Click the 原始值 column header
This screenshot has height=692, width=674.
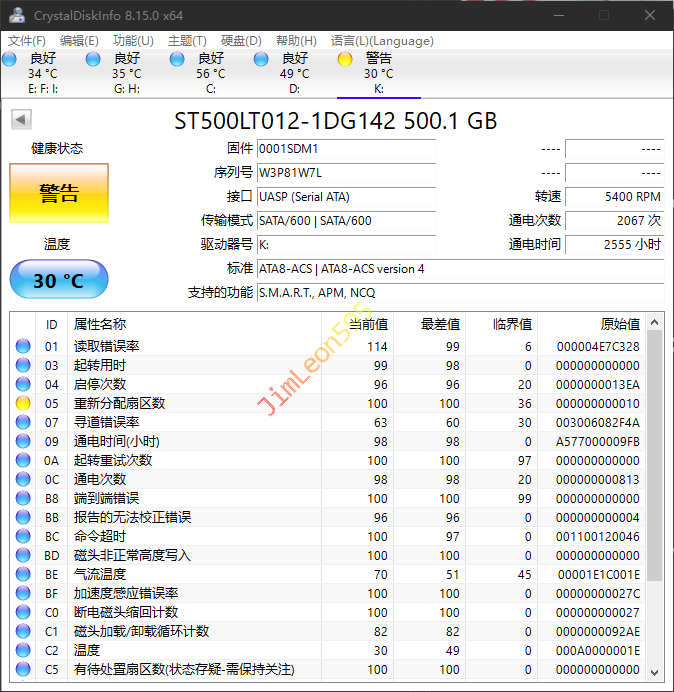pyautogui.click(x=619, y=324)
